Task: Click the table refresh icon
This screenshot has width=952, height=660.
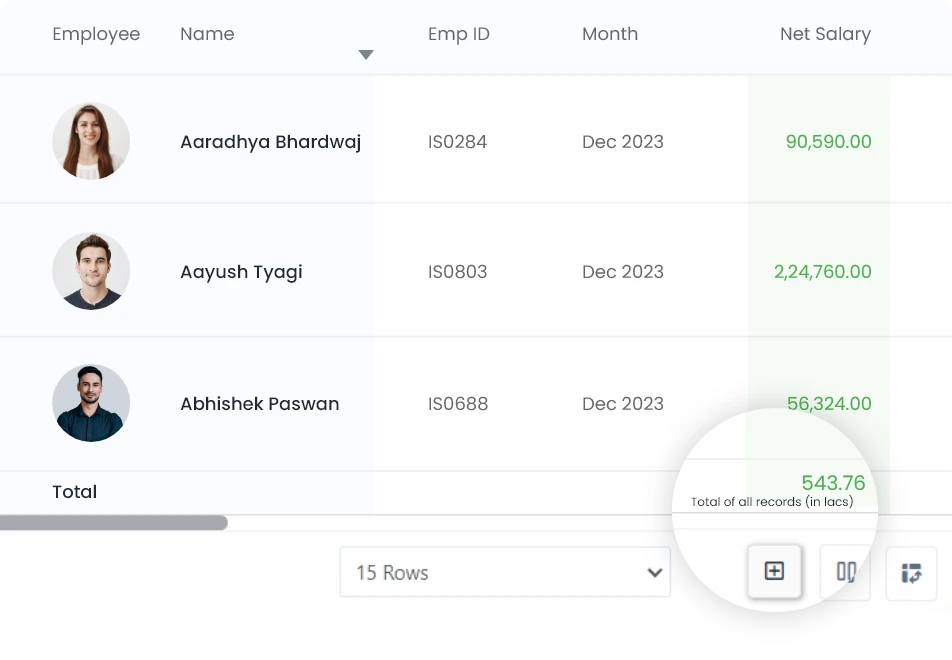Action: point(911,573)
